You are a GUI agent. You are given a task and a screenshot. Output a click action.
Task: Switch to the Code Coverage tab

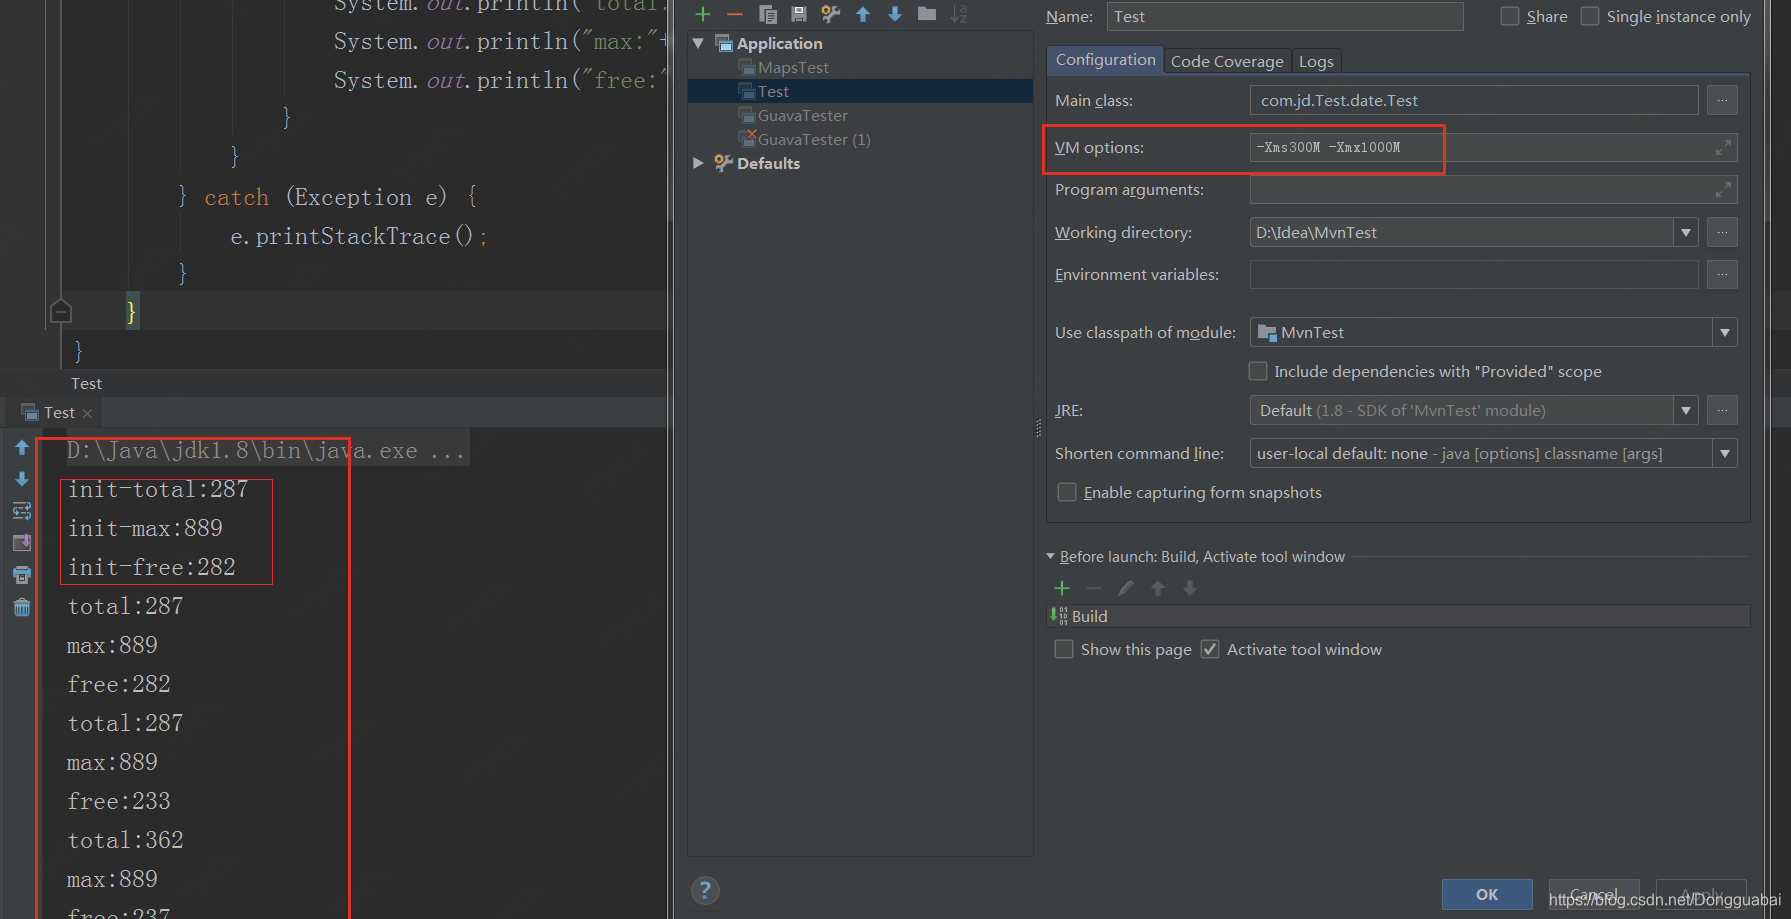point(1227,61)
